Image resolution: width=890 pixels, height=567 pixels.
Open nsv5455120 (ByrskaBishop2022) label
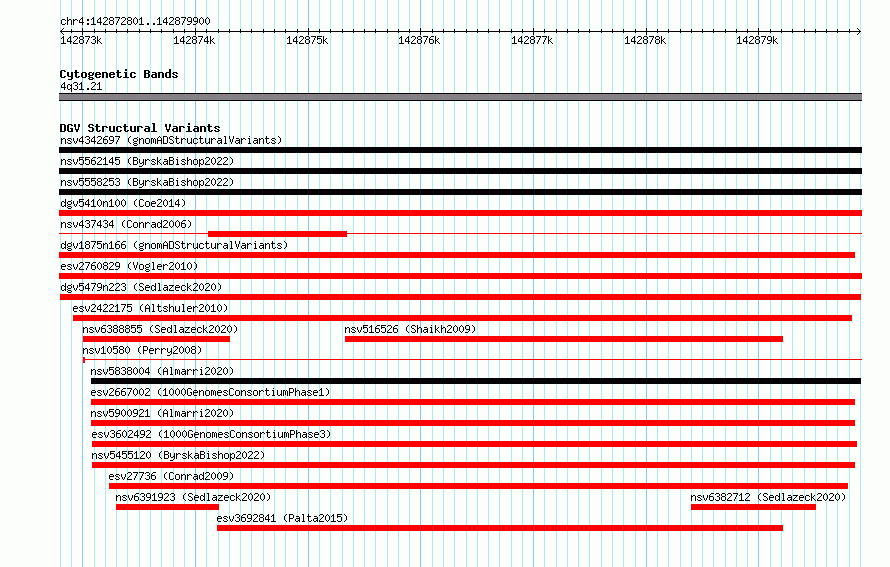point(178,455)
